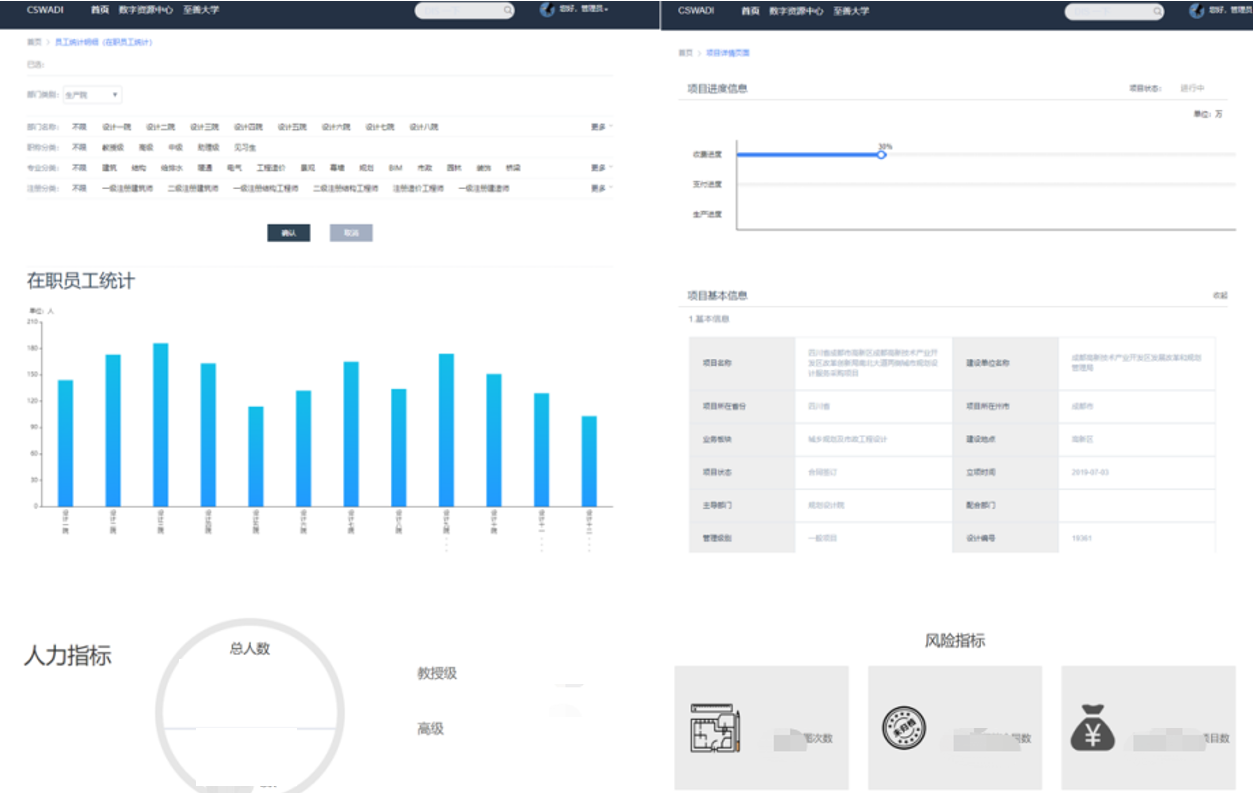
Task: Click the search magnifier in right header
Action: 1157,11
